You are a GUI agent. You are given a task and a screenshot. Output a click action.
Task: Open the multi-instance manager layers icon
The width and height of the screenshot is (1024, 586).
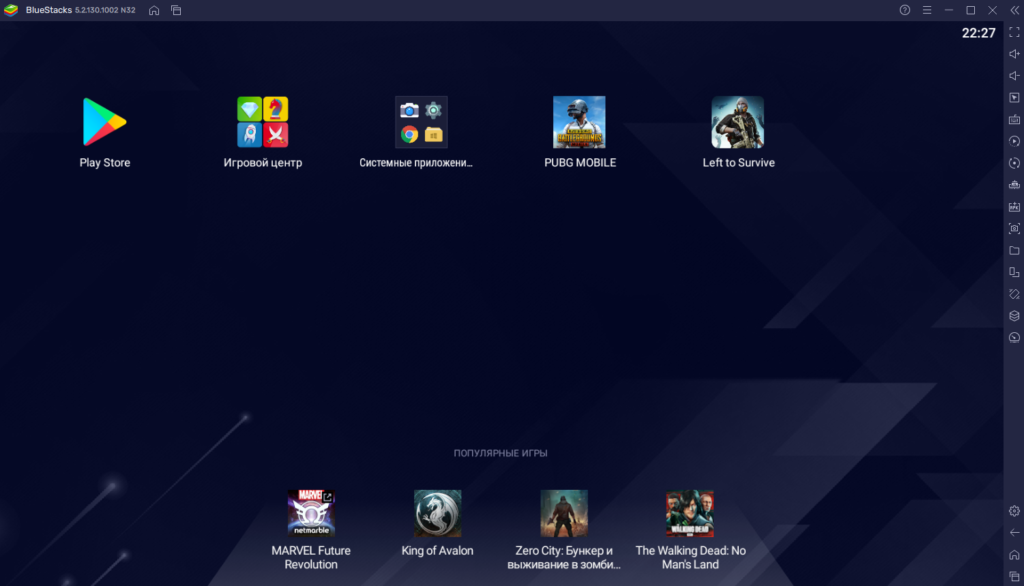tap(1014, 315)
